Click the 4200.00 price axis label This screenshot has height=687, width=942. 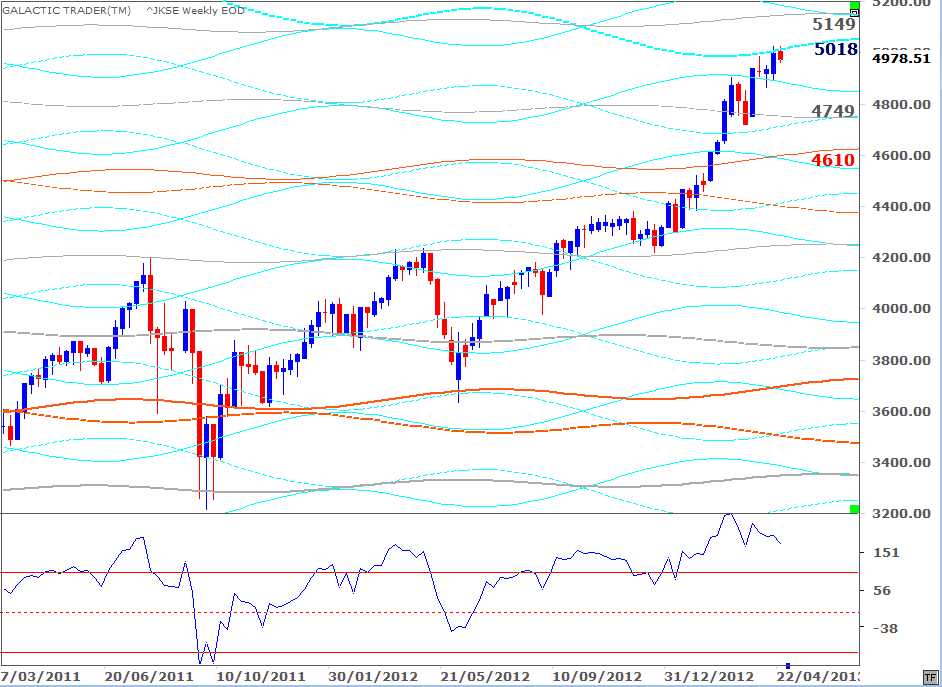(902, 258)
